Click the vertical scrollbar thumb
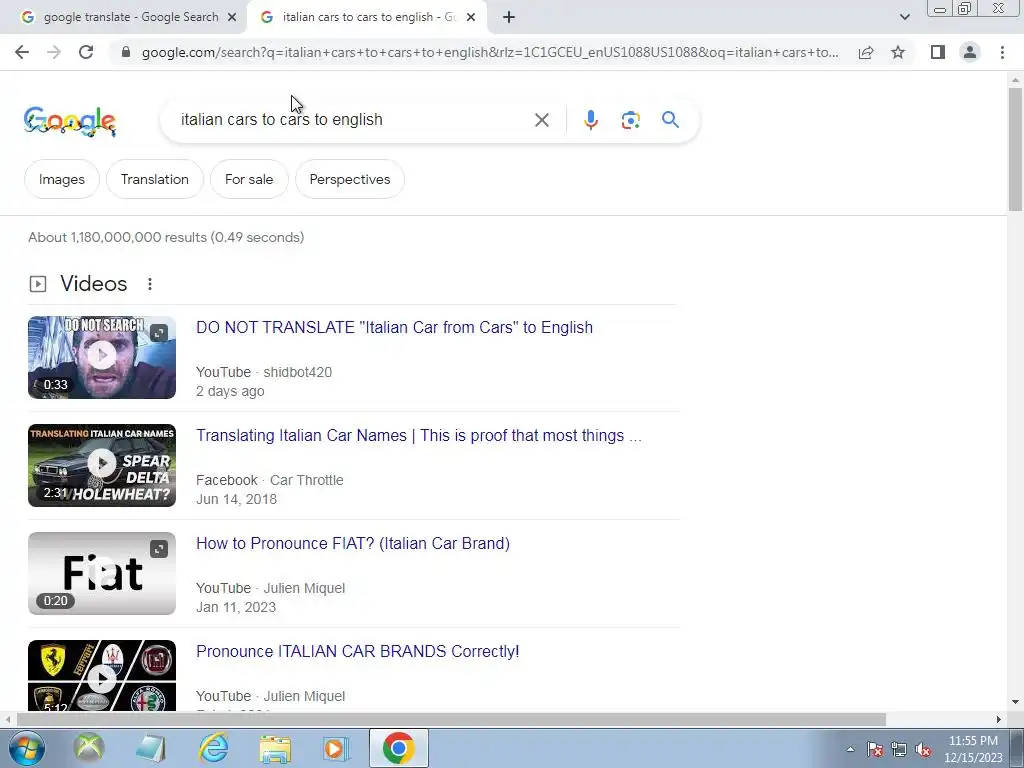 pos(1015,149)
